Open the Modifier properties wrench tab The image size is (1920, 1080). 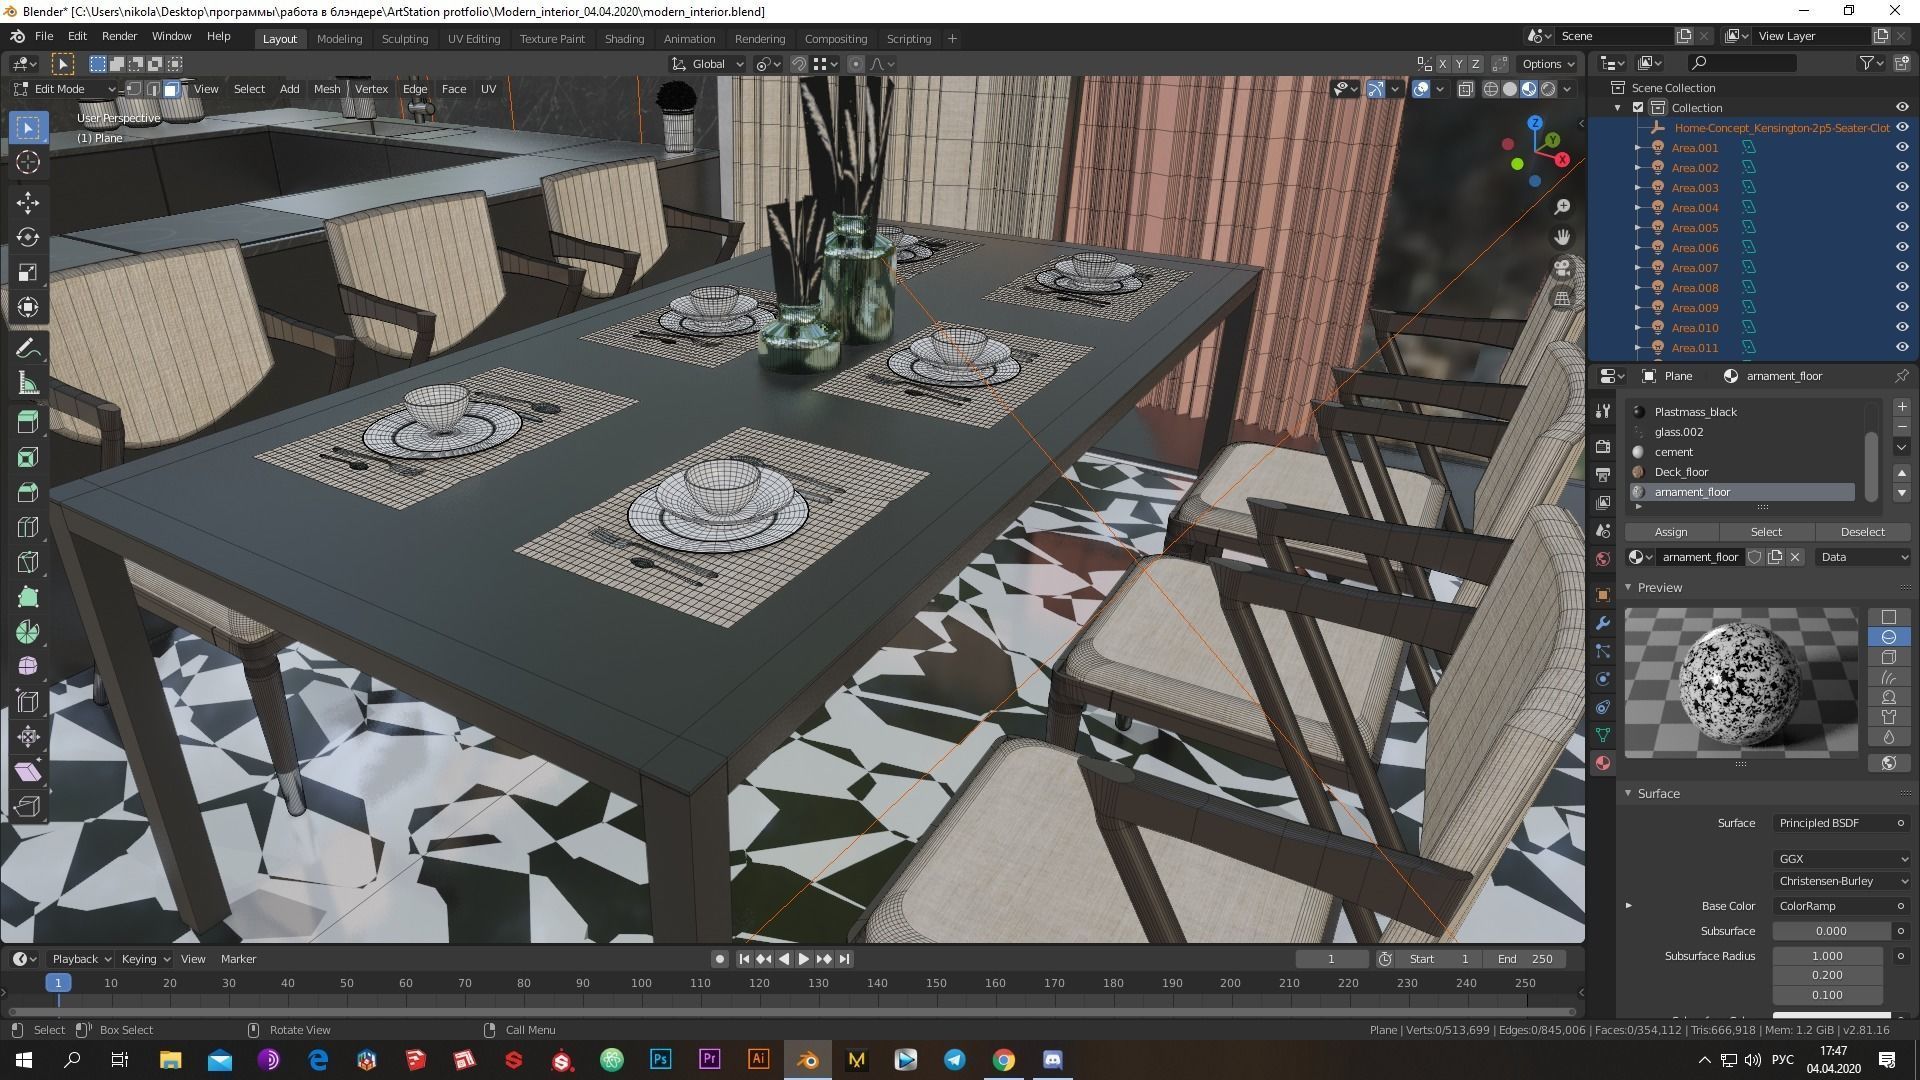pos(1603,623)
